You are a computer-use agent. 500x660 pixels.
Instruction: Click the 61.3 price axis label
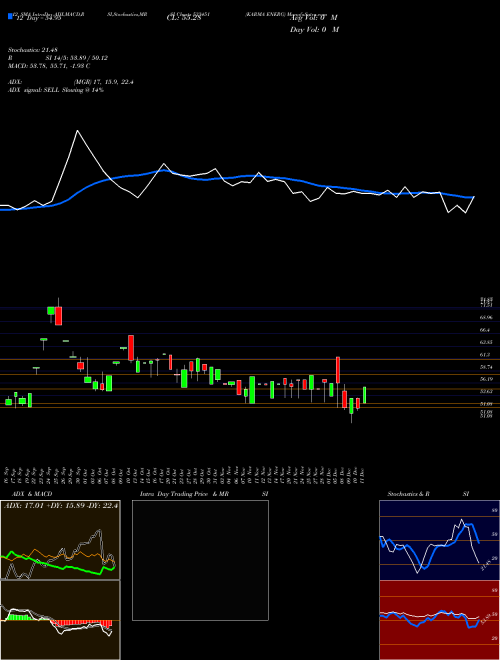(x=484, y=355)
